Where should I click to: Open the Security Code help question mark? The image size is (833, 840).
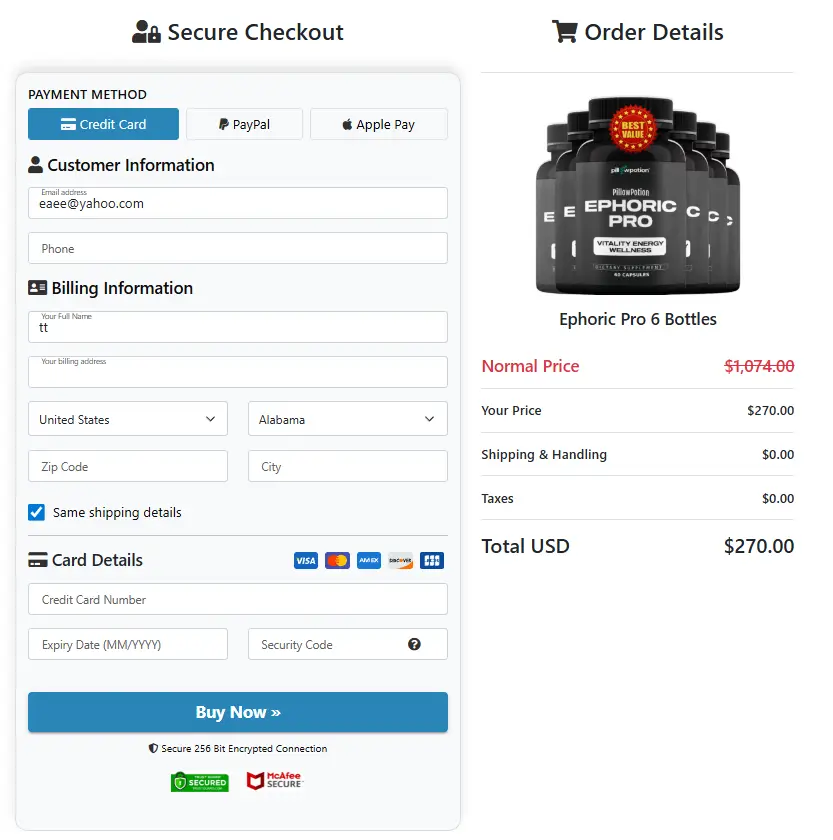[414, 644]
